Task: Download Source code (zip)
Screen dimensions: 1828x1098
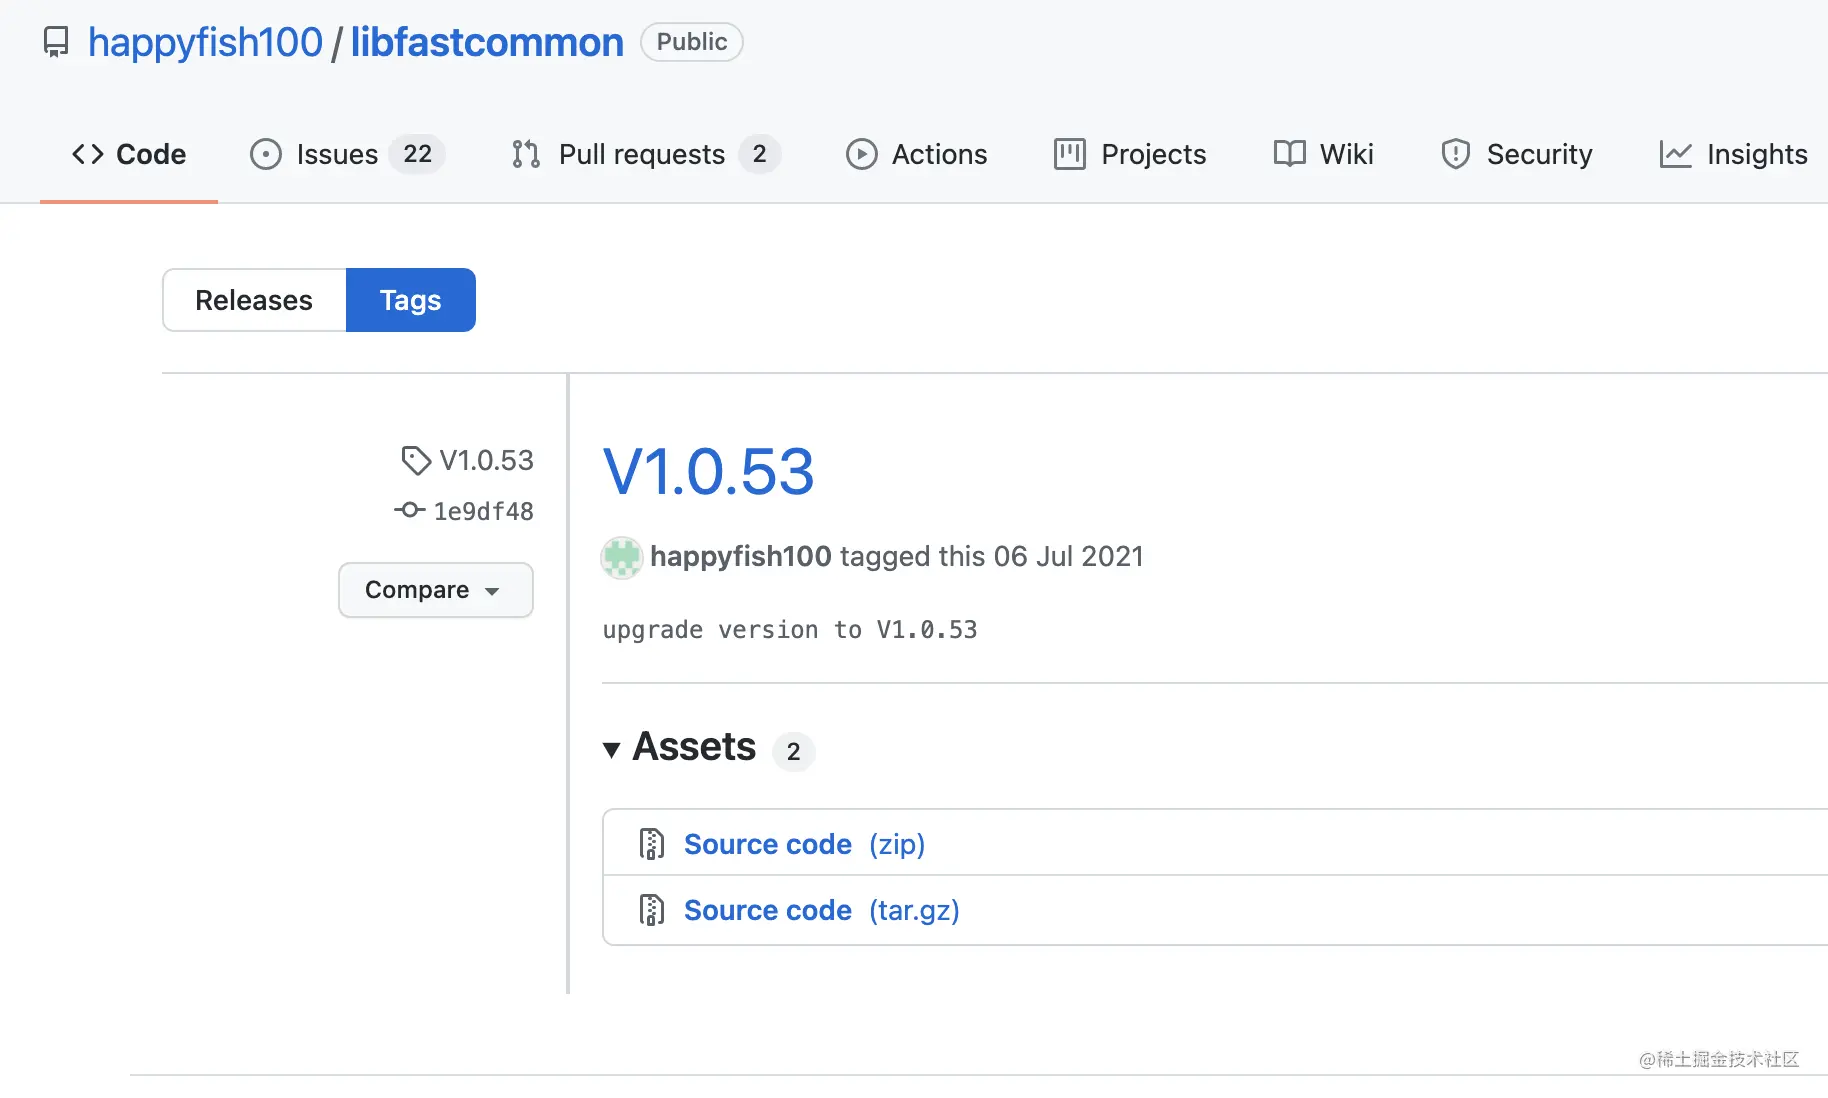Action: 804,844
